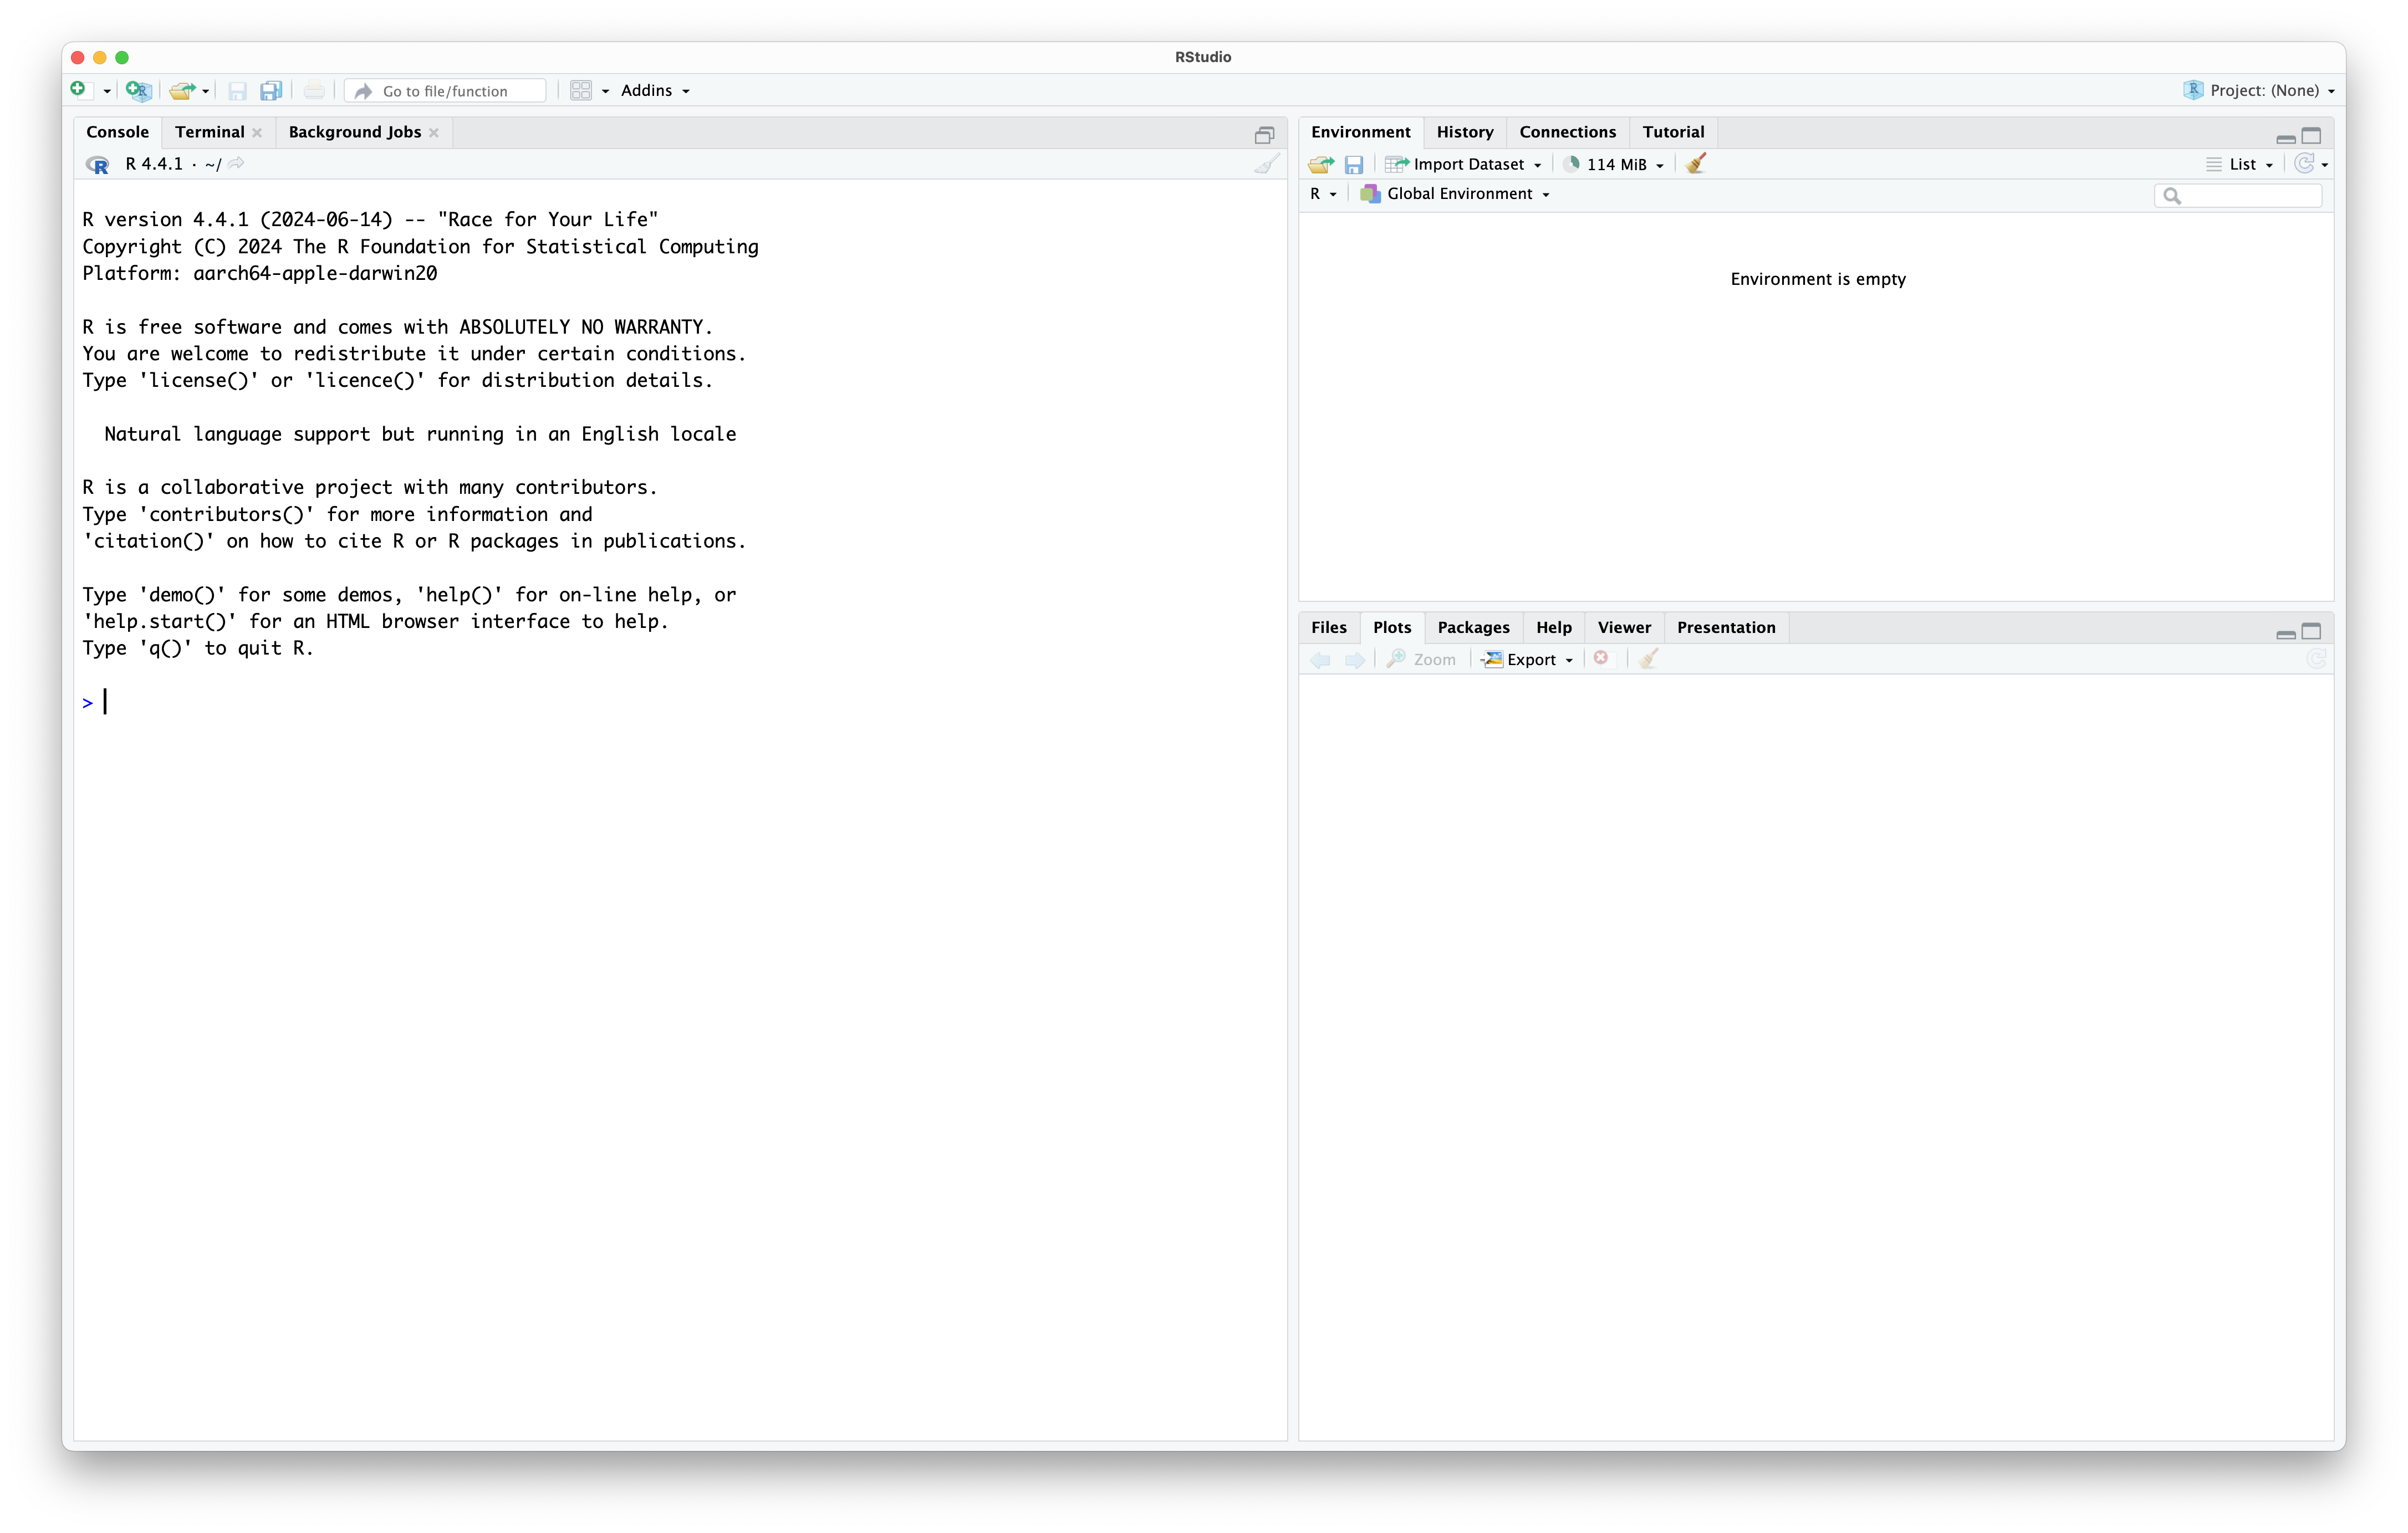Image resolution: width=2408 pixels, height=1533 pixels.
Task: Open the History tab
Action: click(x=1464, y=132)
